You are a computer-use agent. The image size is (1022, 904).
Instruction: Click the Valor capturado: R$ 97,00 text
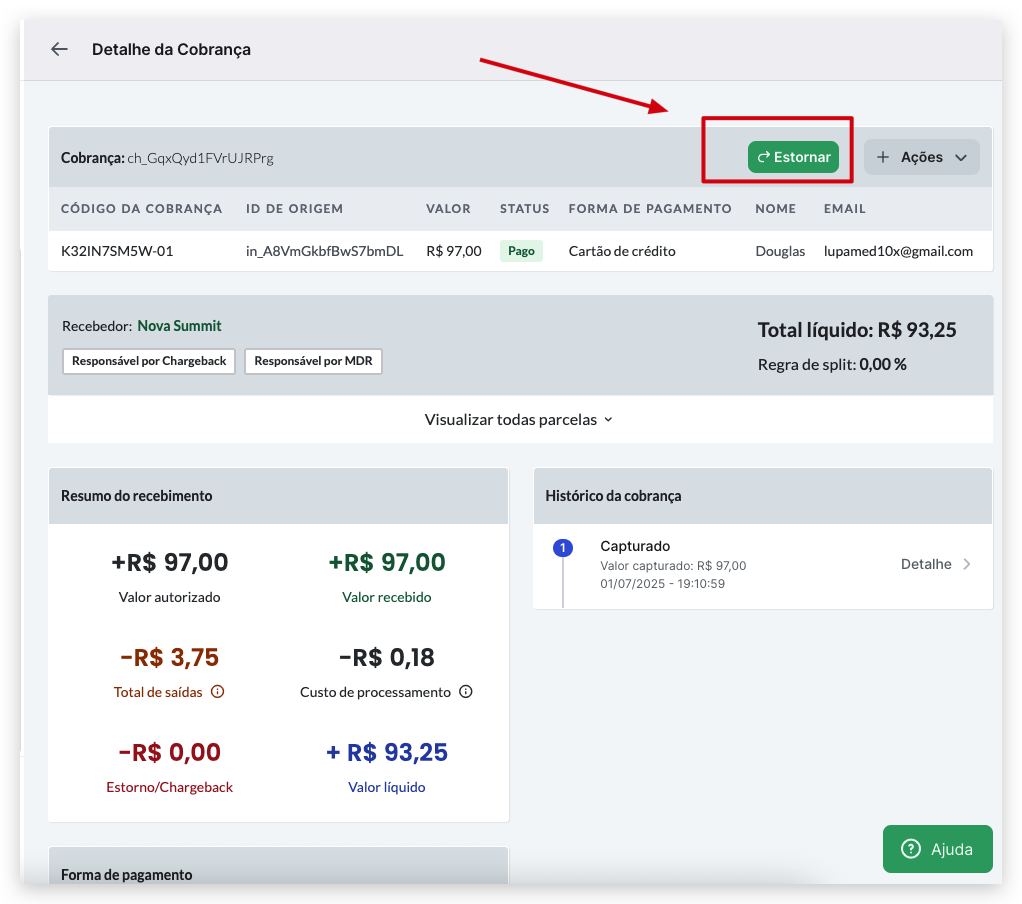(x=673, y=566)
